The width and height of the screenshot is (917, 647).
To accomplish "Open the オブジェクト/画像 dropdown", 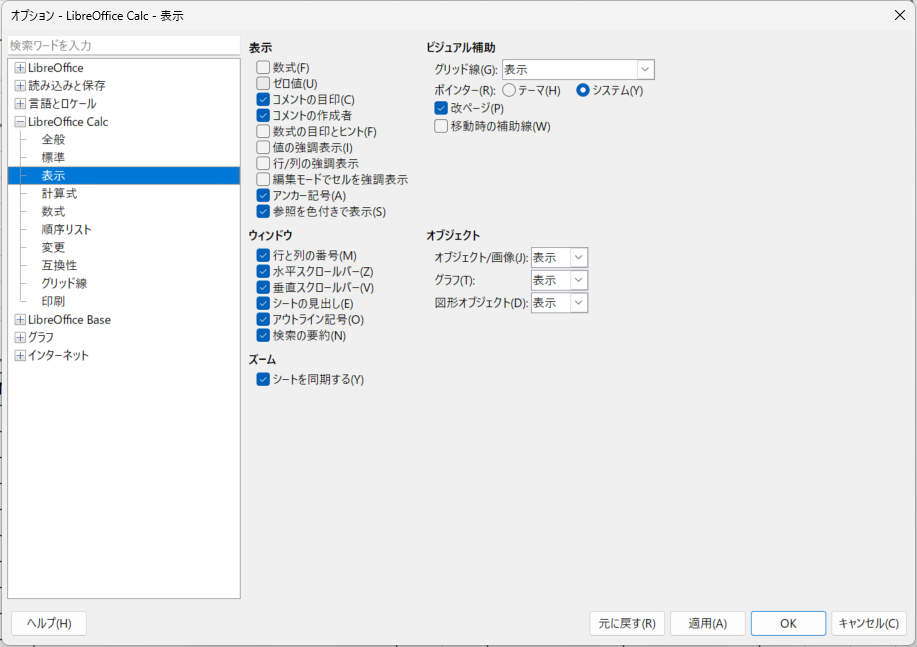I will point(578,258).
